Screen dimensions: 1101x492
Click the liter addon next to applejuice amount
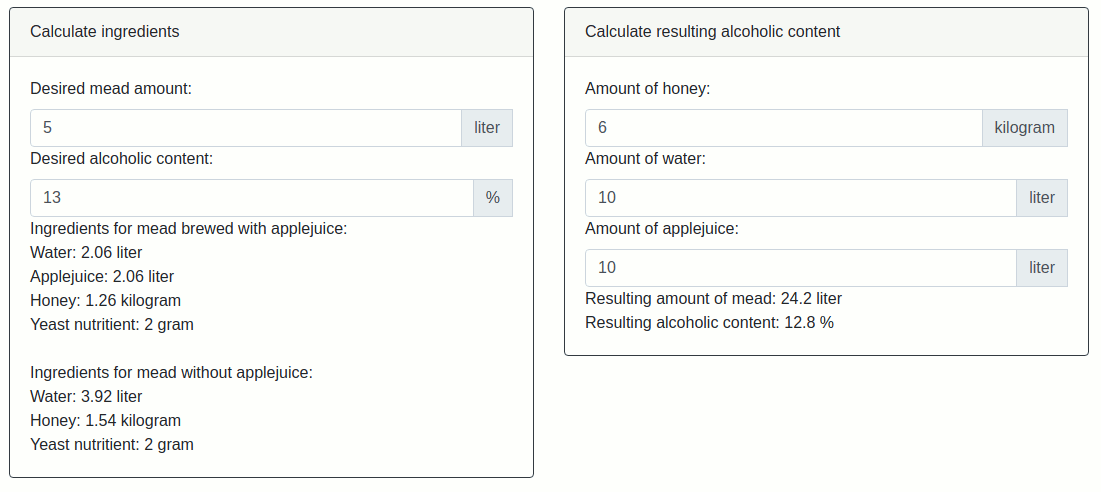click(1042, 268)
